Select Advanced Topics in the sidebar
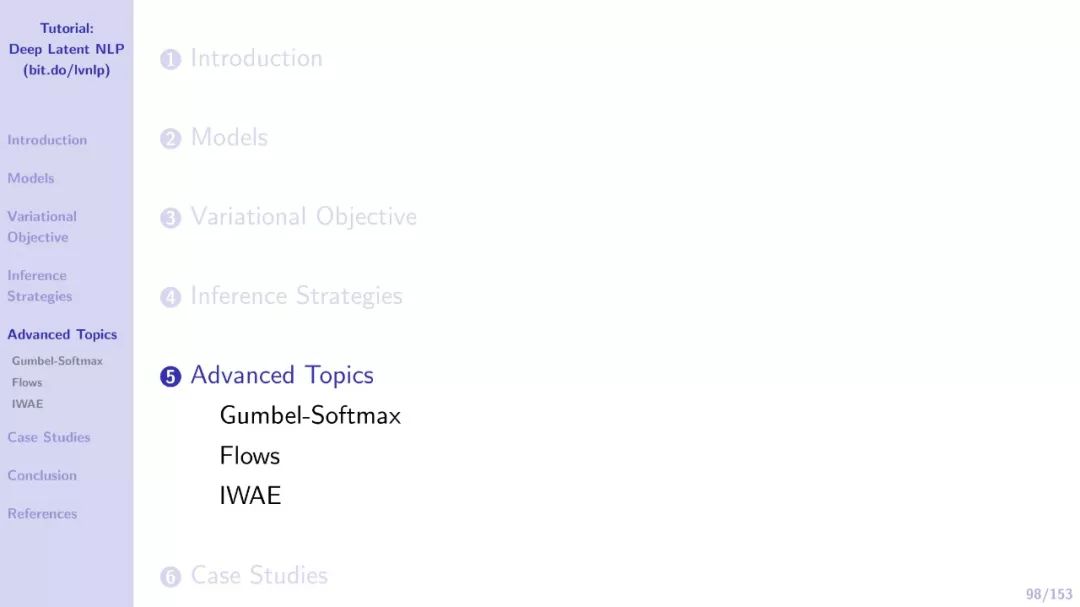1080x607 pixels. coord(62,334)
